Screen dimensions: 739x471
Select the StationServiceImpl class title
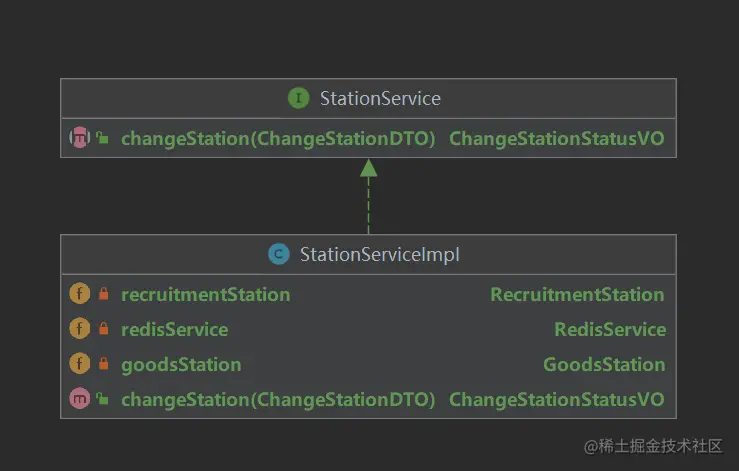[379, 255]
